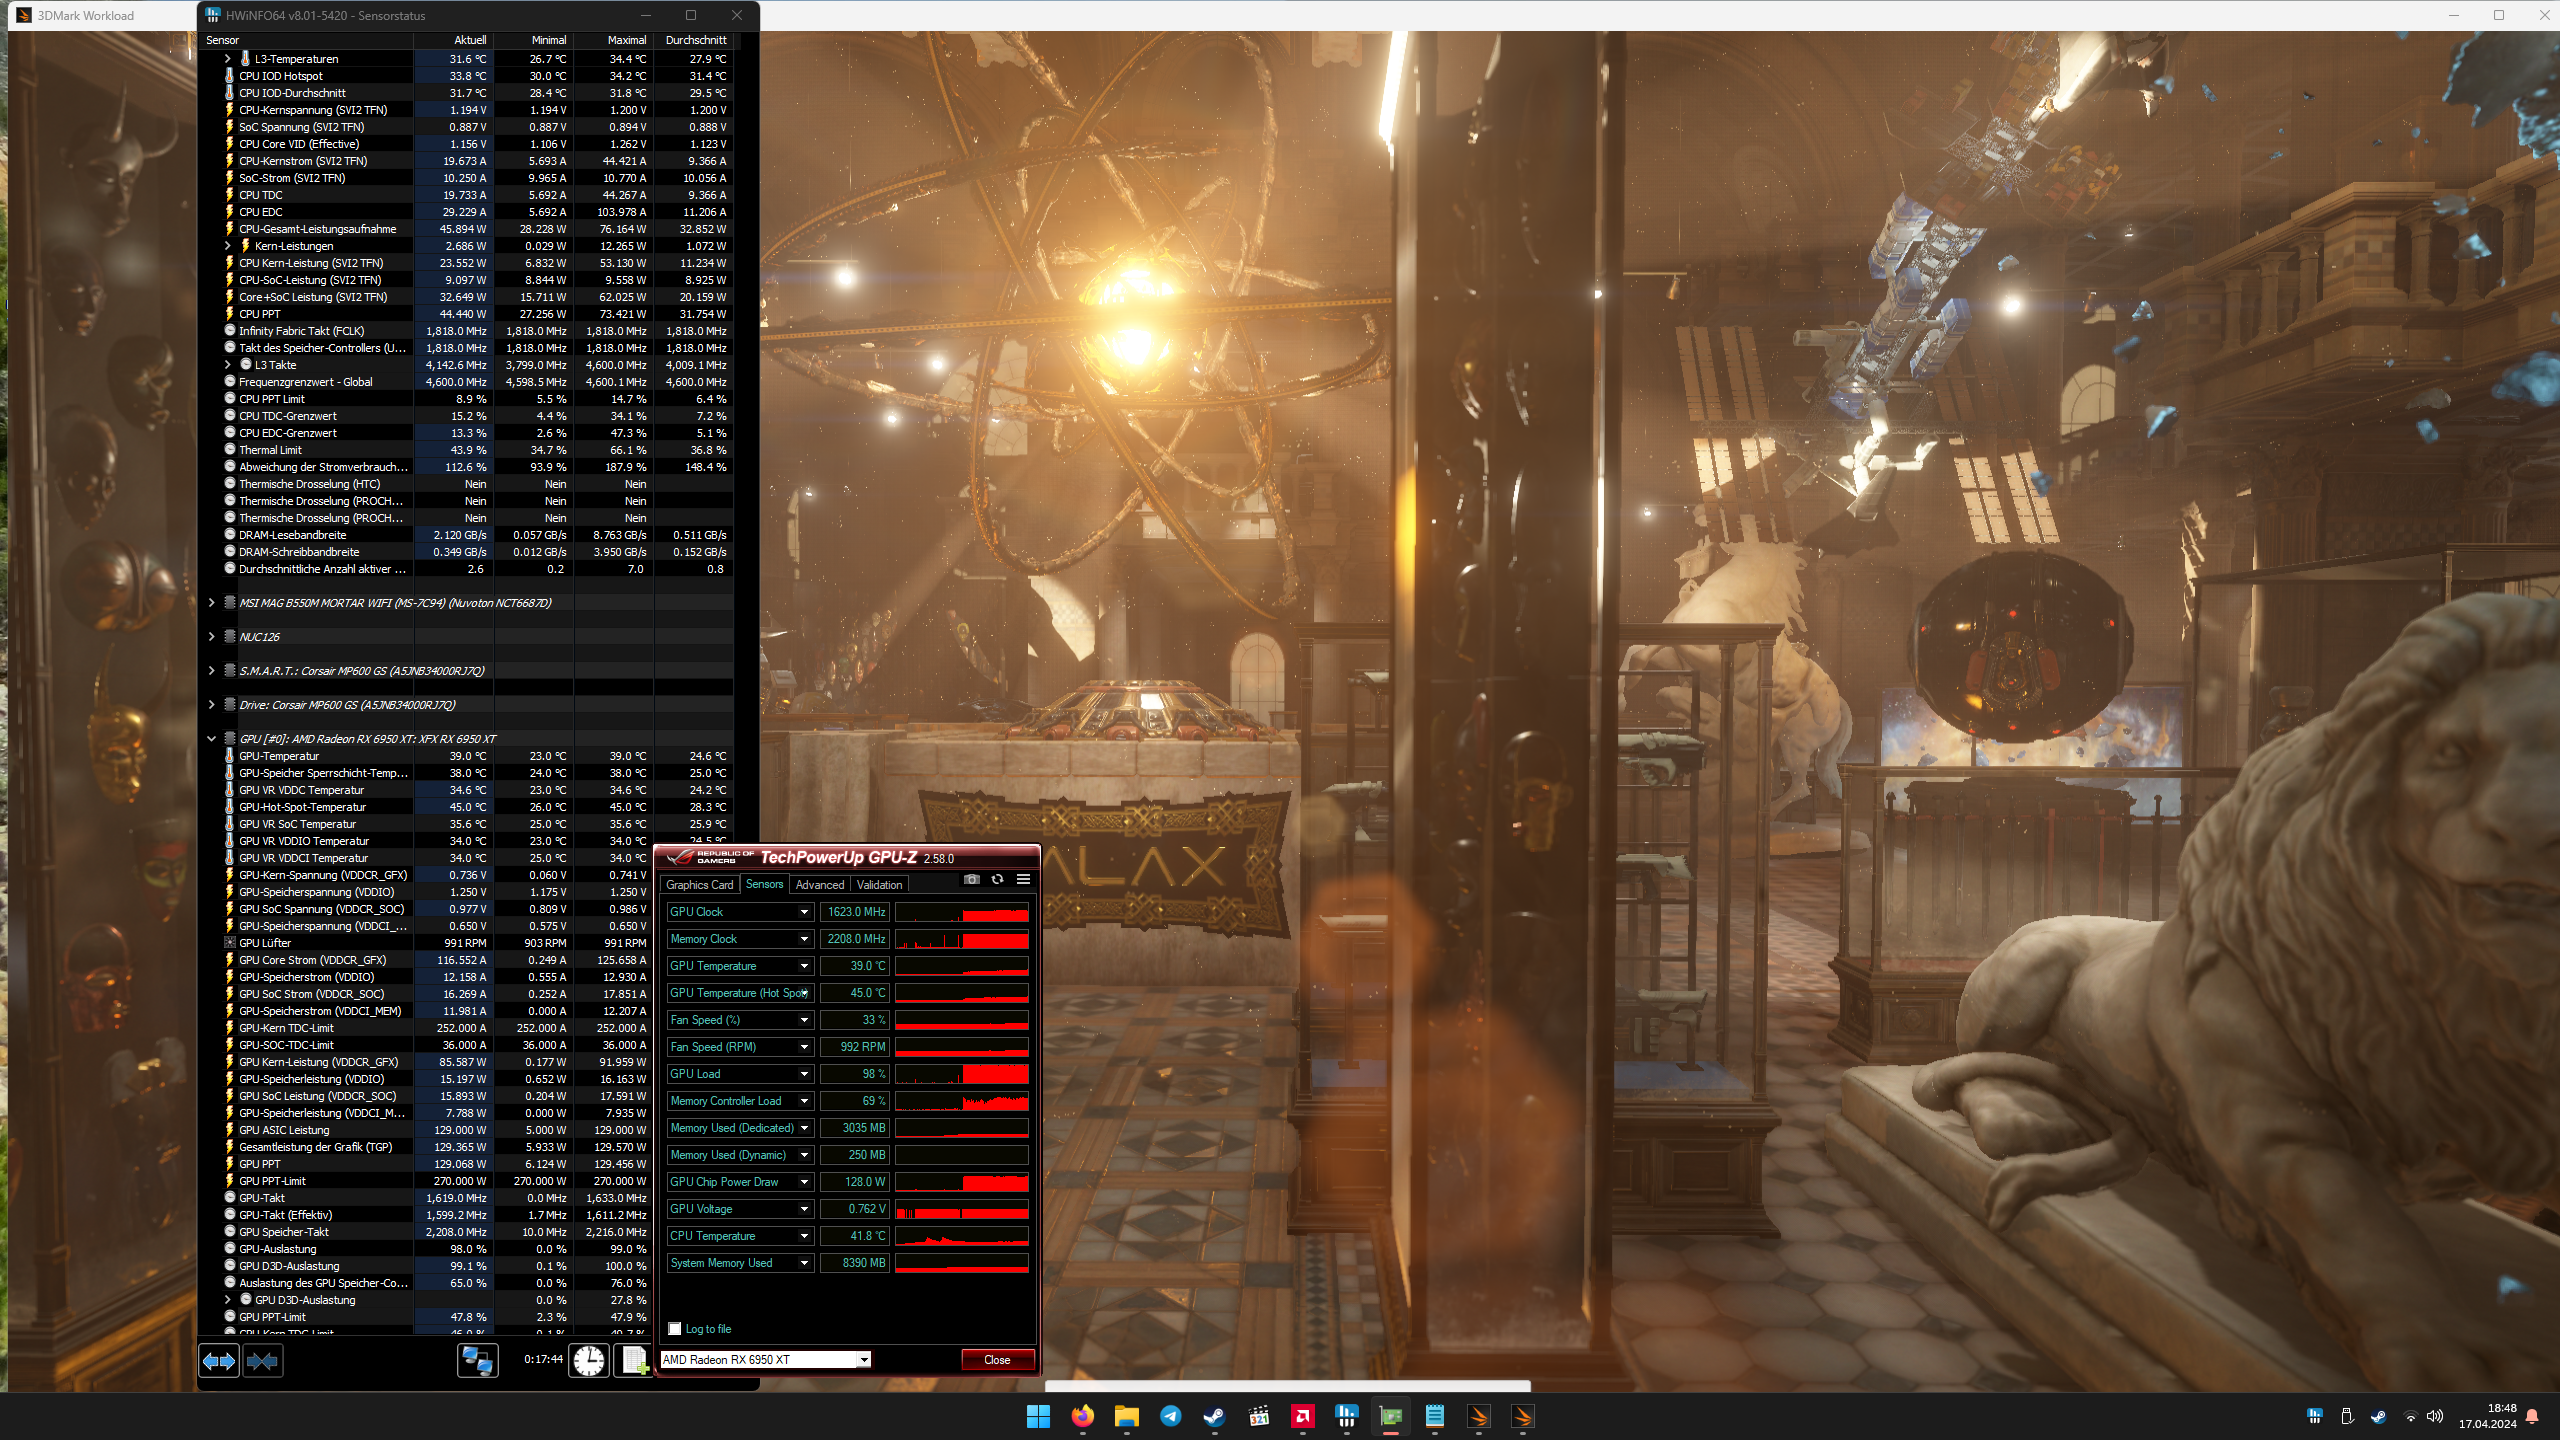The height and width of the screenshot is (1440, 2560).
Task: Expand MSI MAG B550M MORTAR WIFI group
Action: pyautogui.click(x=211, y=603)
